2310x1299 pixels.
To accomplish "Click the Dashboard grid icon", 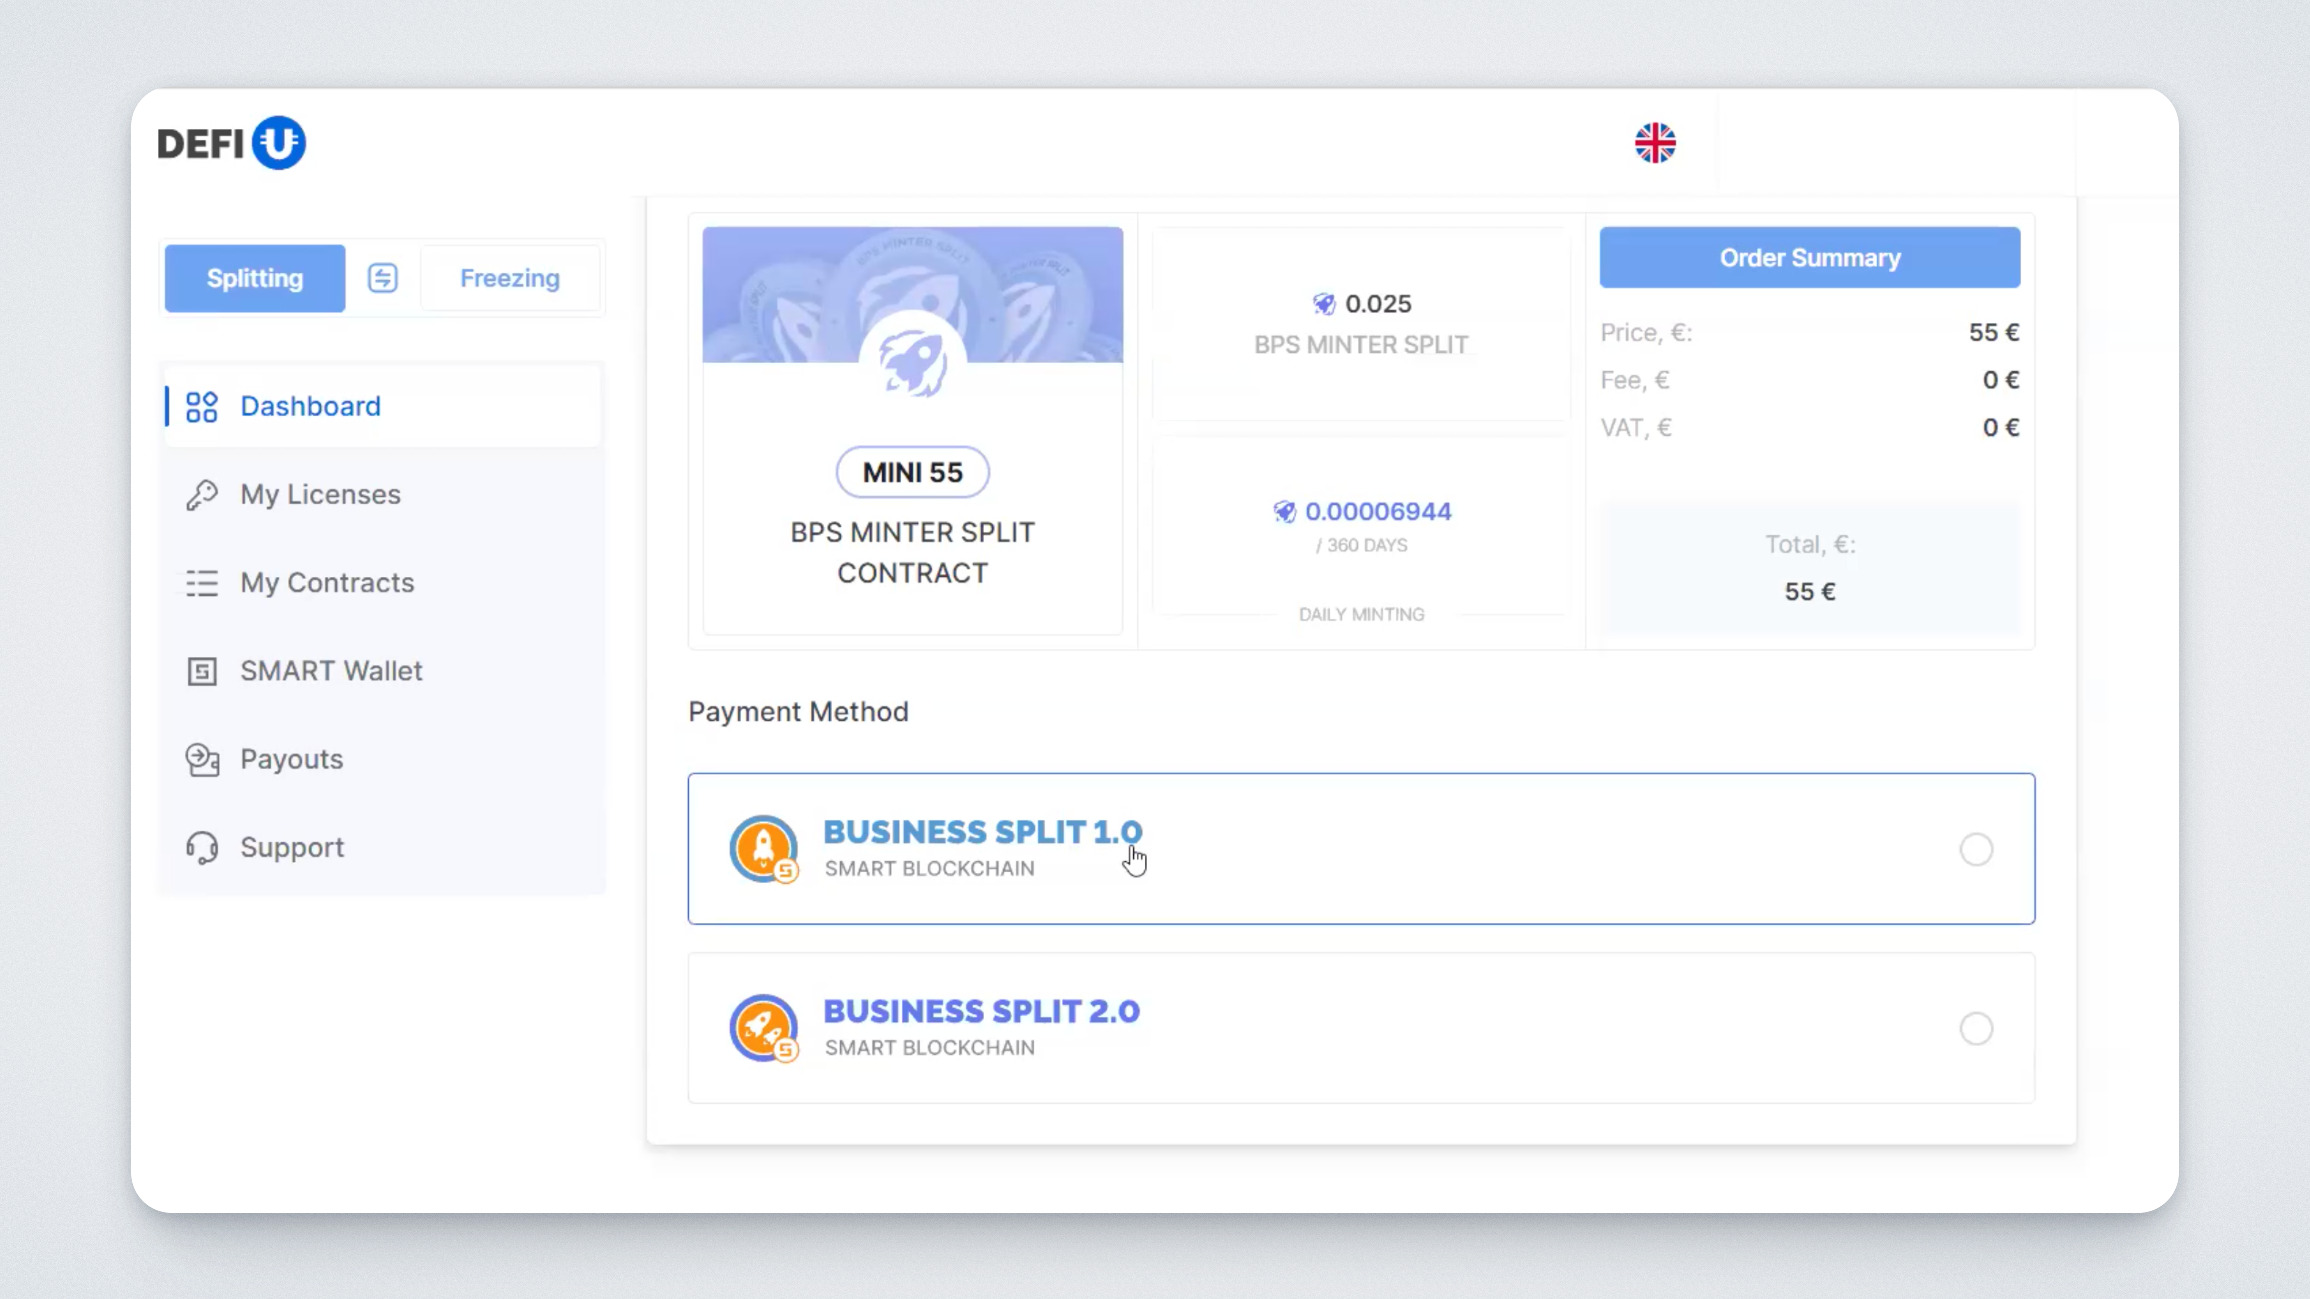I will tap(202, 406).
